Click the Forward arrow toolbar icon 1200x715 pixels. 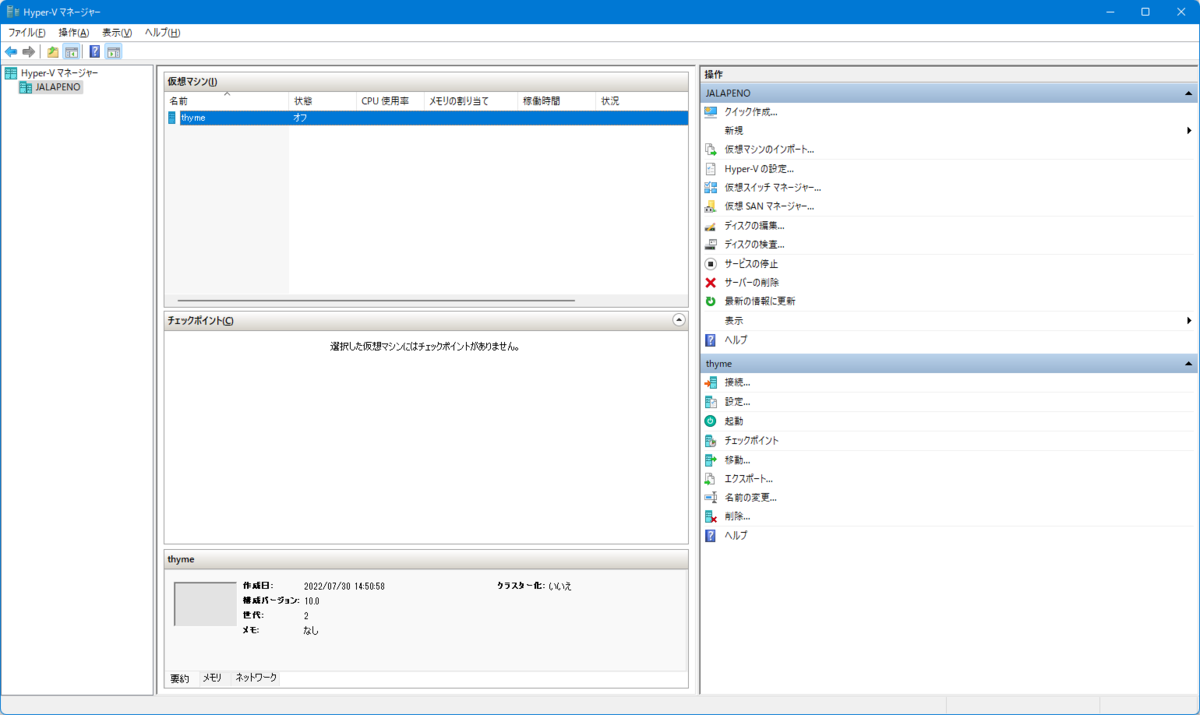click(x=29, y=51)
